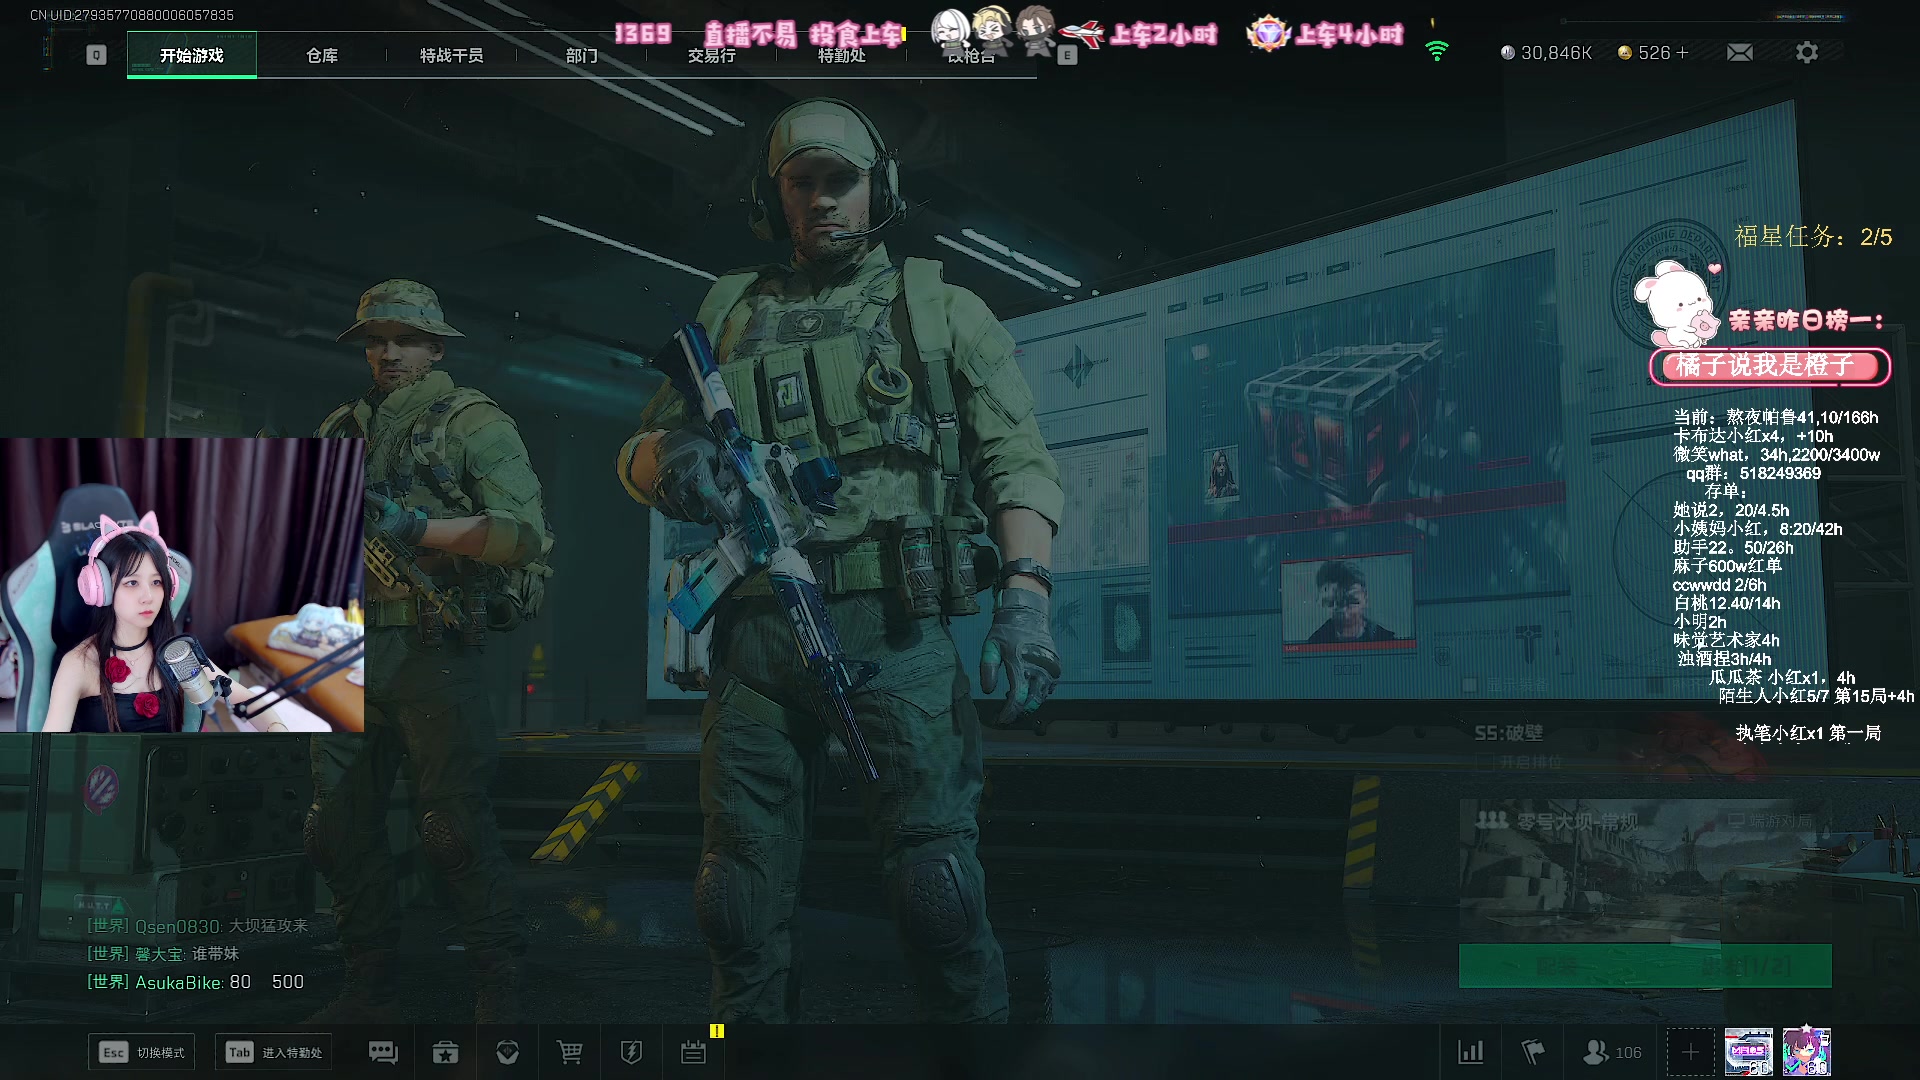This screenshot has height=1080, width=1920.
Task: Switch to 交易行 tab
Action: click(712, 55)
